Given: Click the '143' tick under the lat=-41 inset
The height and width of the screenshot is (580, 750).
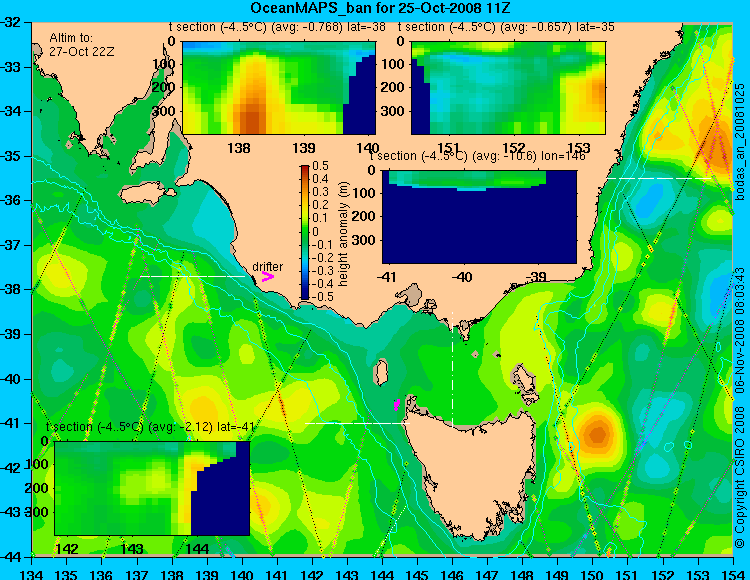Looking at the screenshot, I should pos(132,548).
